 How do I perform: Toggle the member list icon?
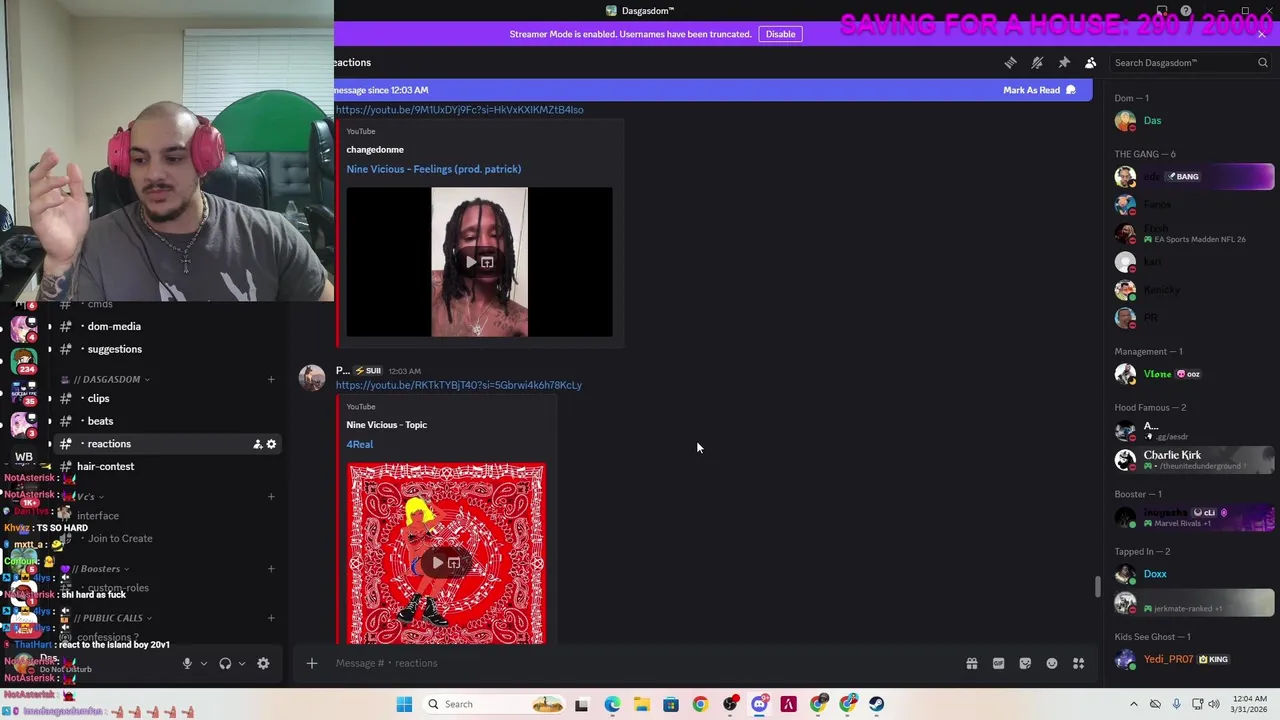[x=1091, y=63]
